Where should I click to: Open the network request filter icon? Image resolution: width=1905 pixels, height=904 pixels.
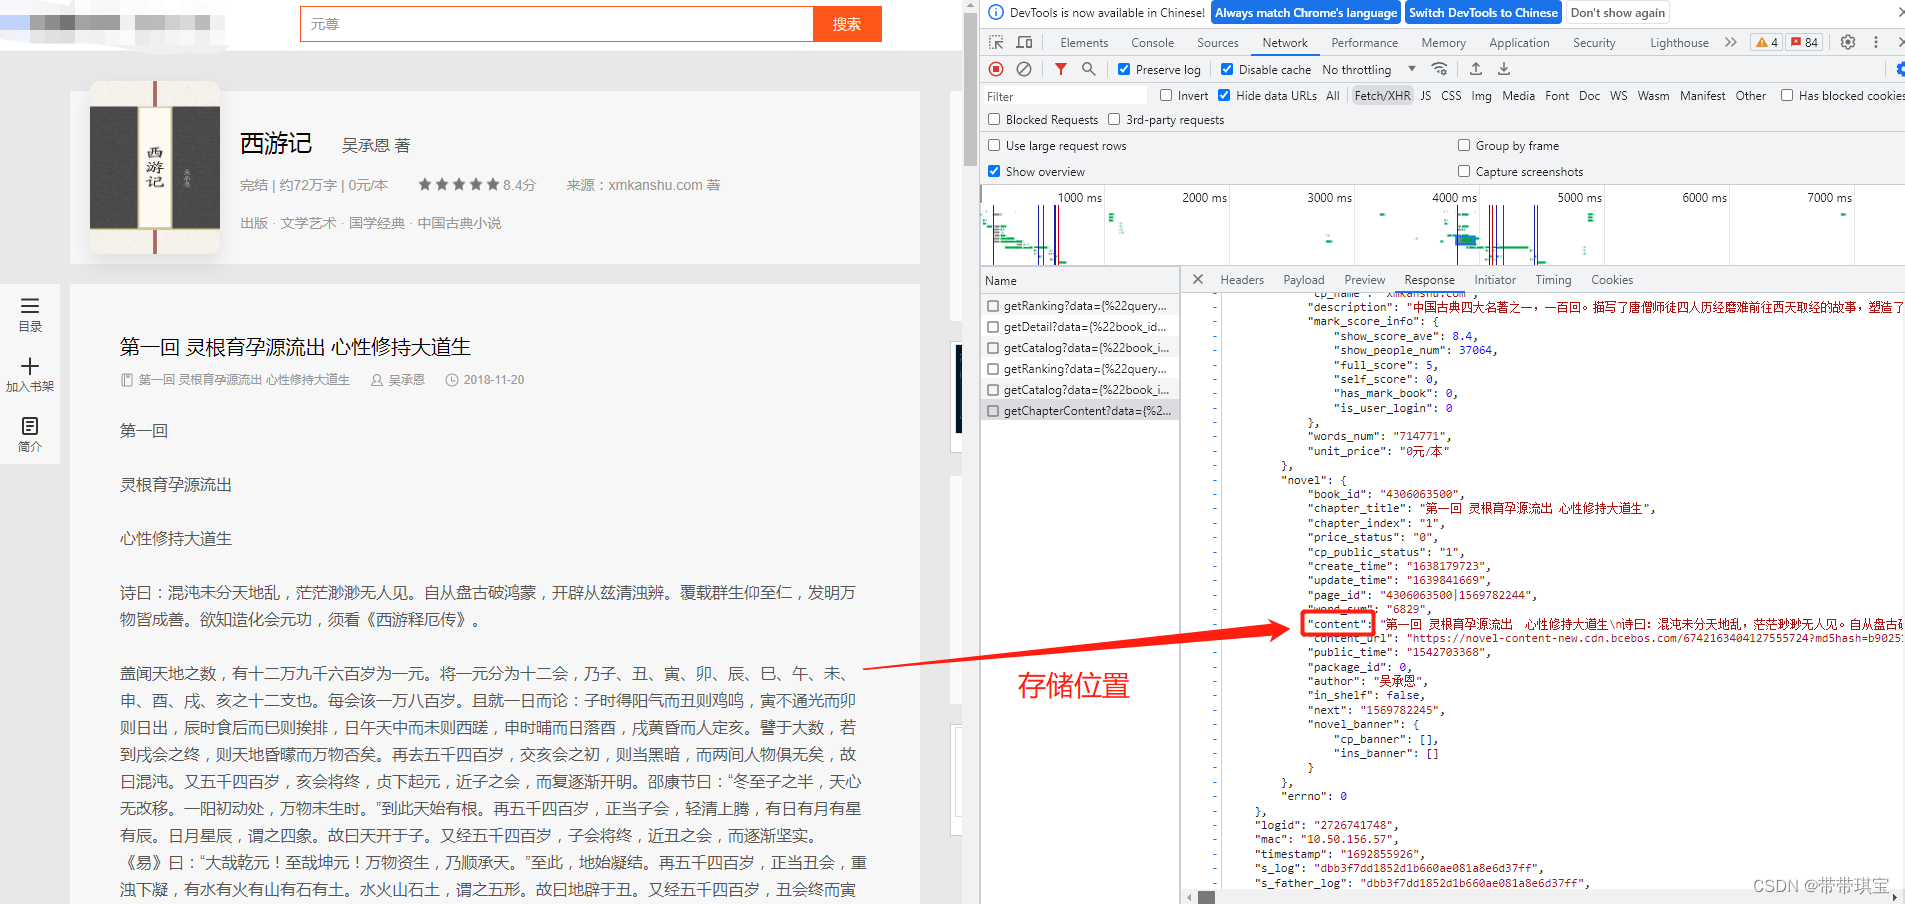click(x=1061, y=69)
